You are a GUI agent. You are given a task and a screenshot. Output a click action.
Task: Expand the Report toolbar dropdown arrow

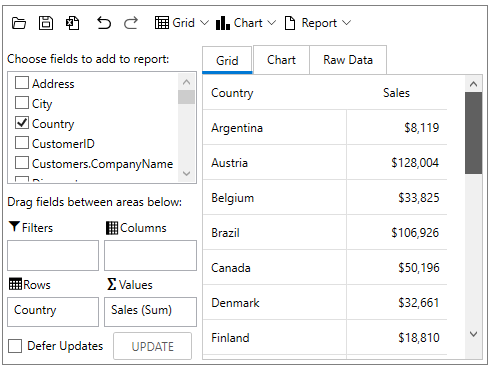tap(346, 23)
